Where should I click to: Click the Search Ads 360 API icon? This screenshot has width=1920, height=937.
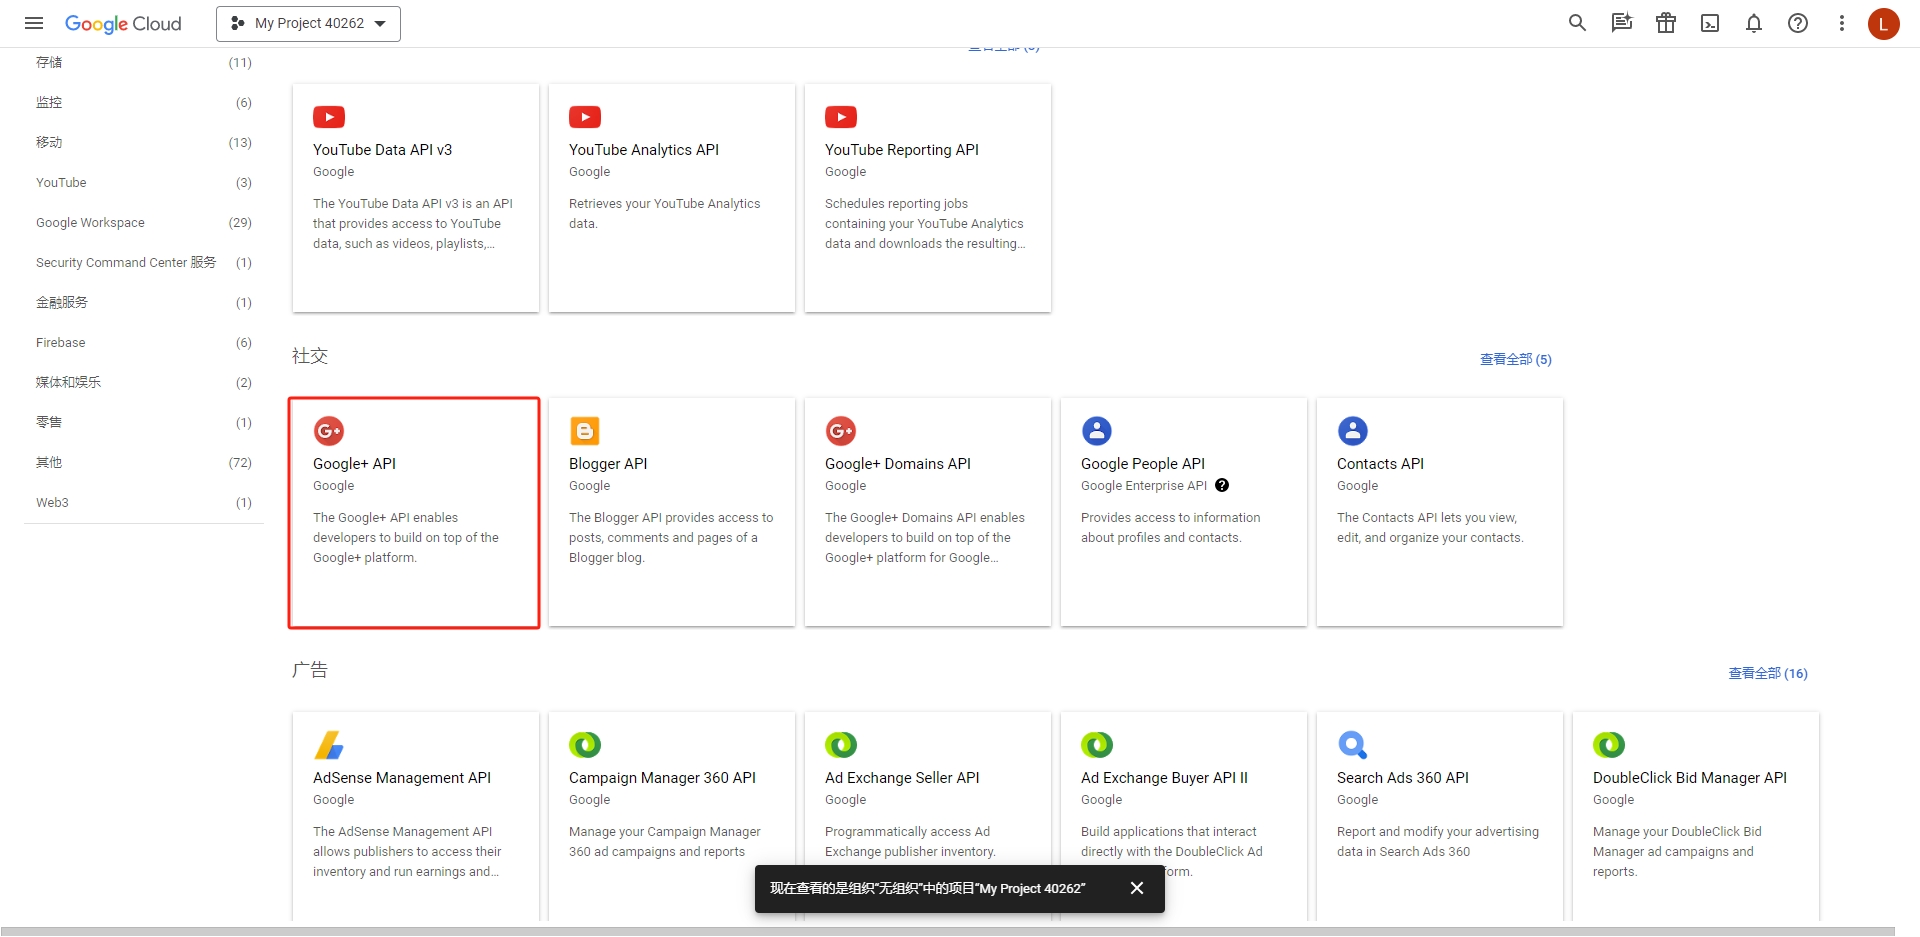[x=1353, y=745]
